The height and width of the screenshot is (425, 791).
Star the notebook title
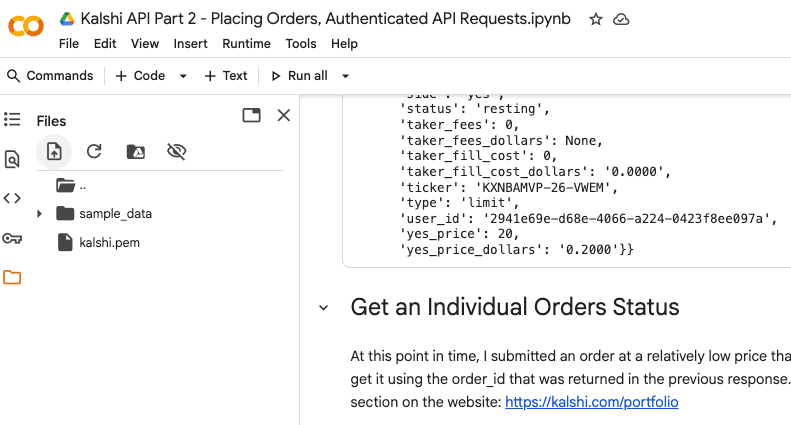596,19
